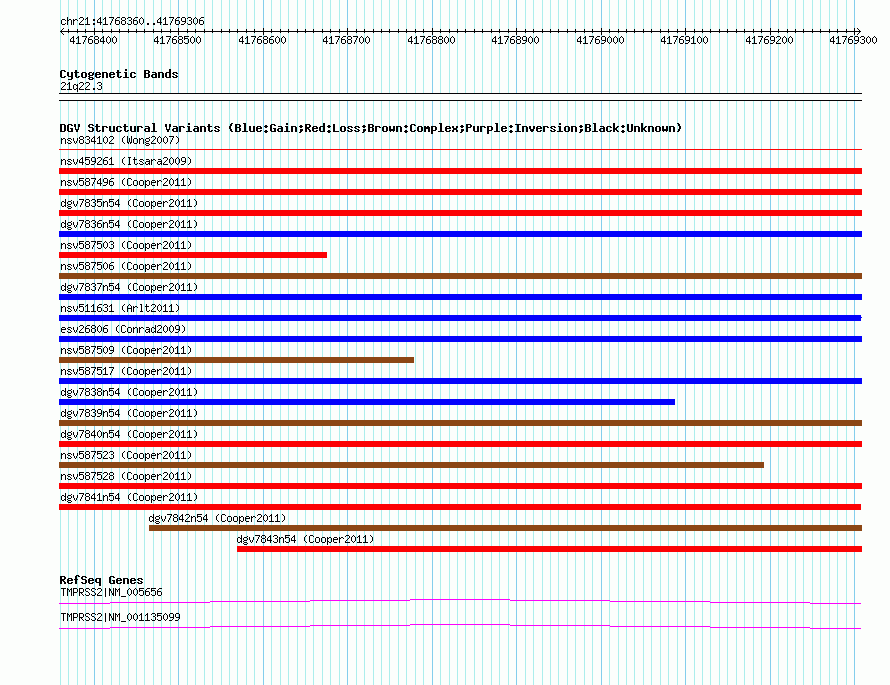Image resolution: width=890 pixels, height=685 pixels.
Task: Select the blue dgv7838n54 gain bar
Action: coord(367,402)
